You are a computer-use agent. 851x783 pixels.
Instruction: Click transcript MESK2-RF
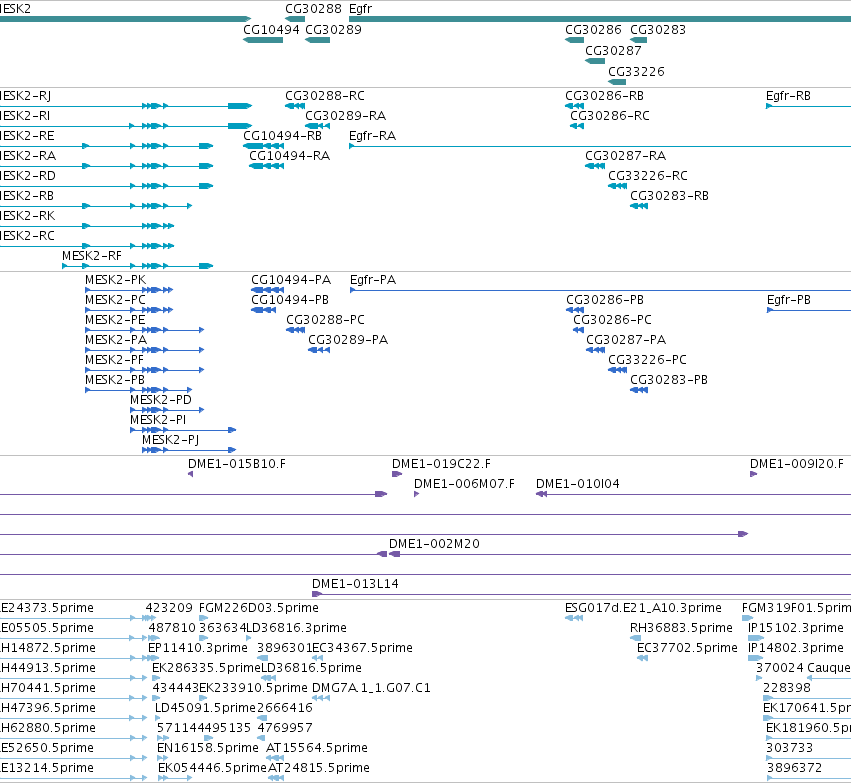pos(92,256)
